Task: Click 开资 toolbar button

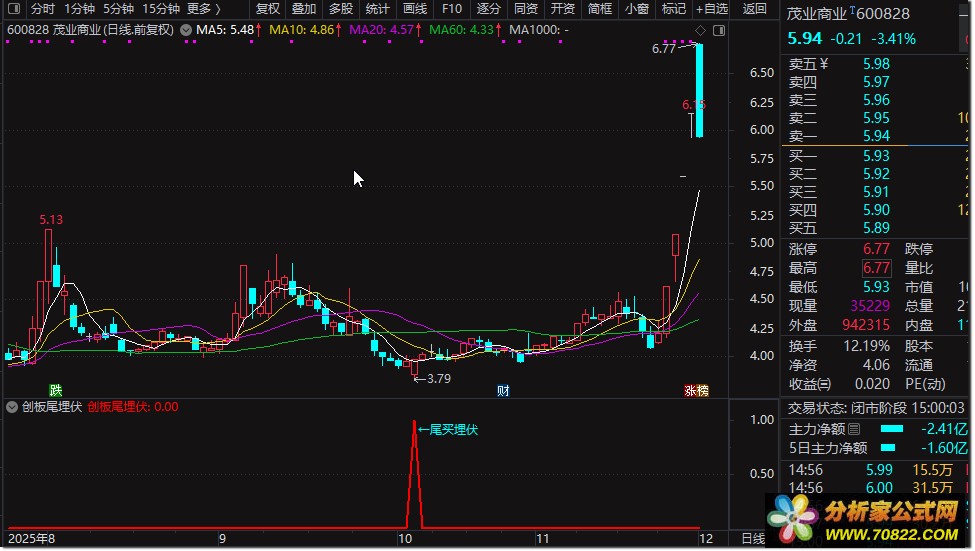Action: pos(563,9)
